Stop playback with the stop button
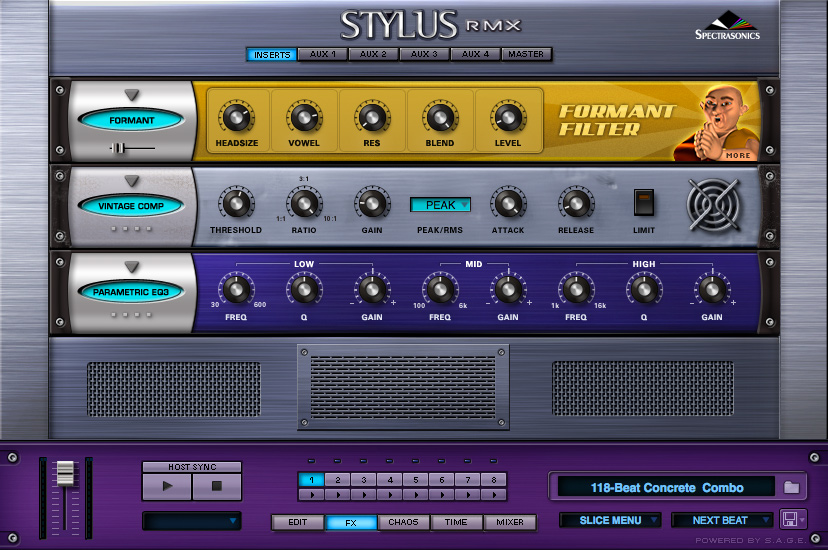The image size is (828, 550). coord(217,486)
